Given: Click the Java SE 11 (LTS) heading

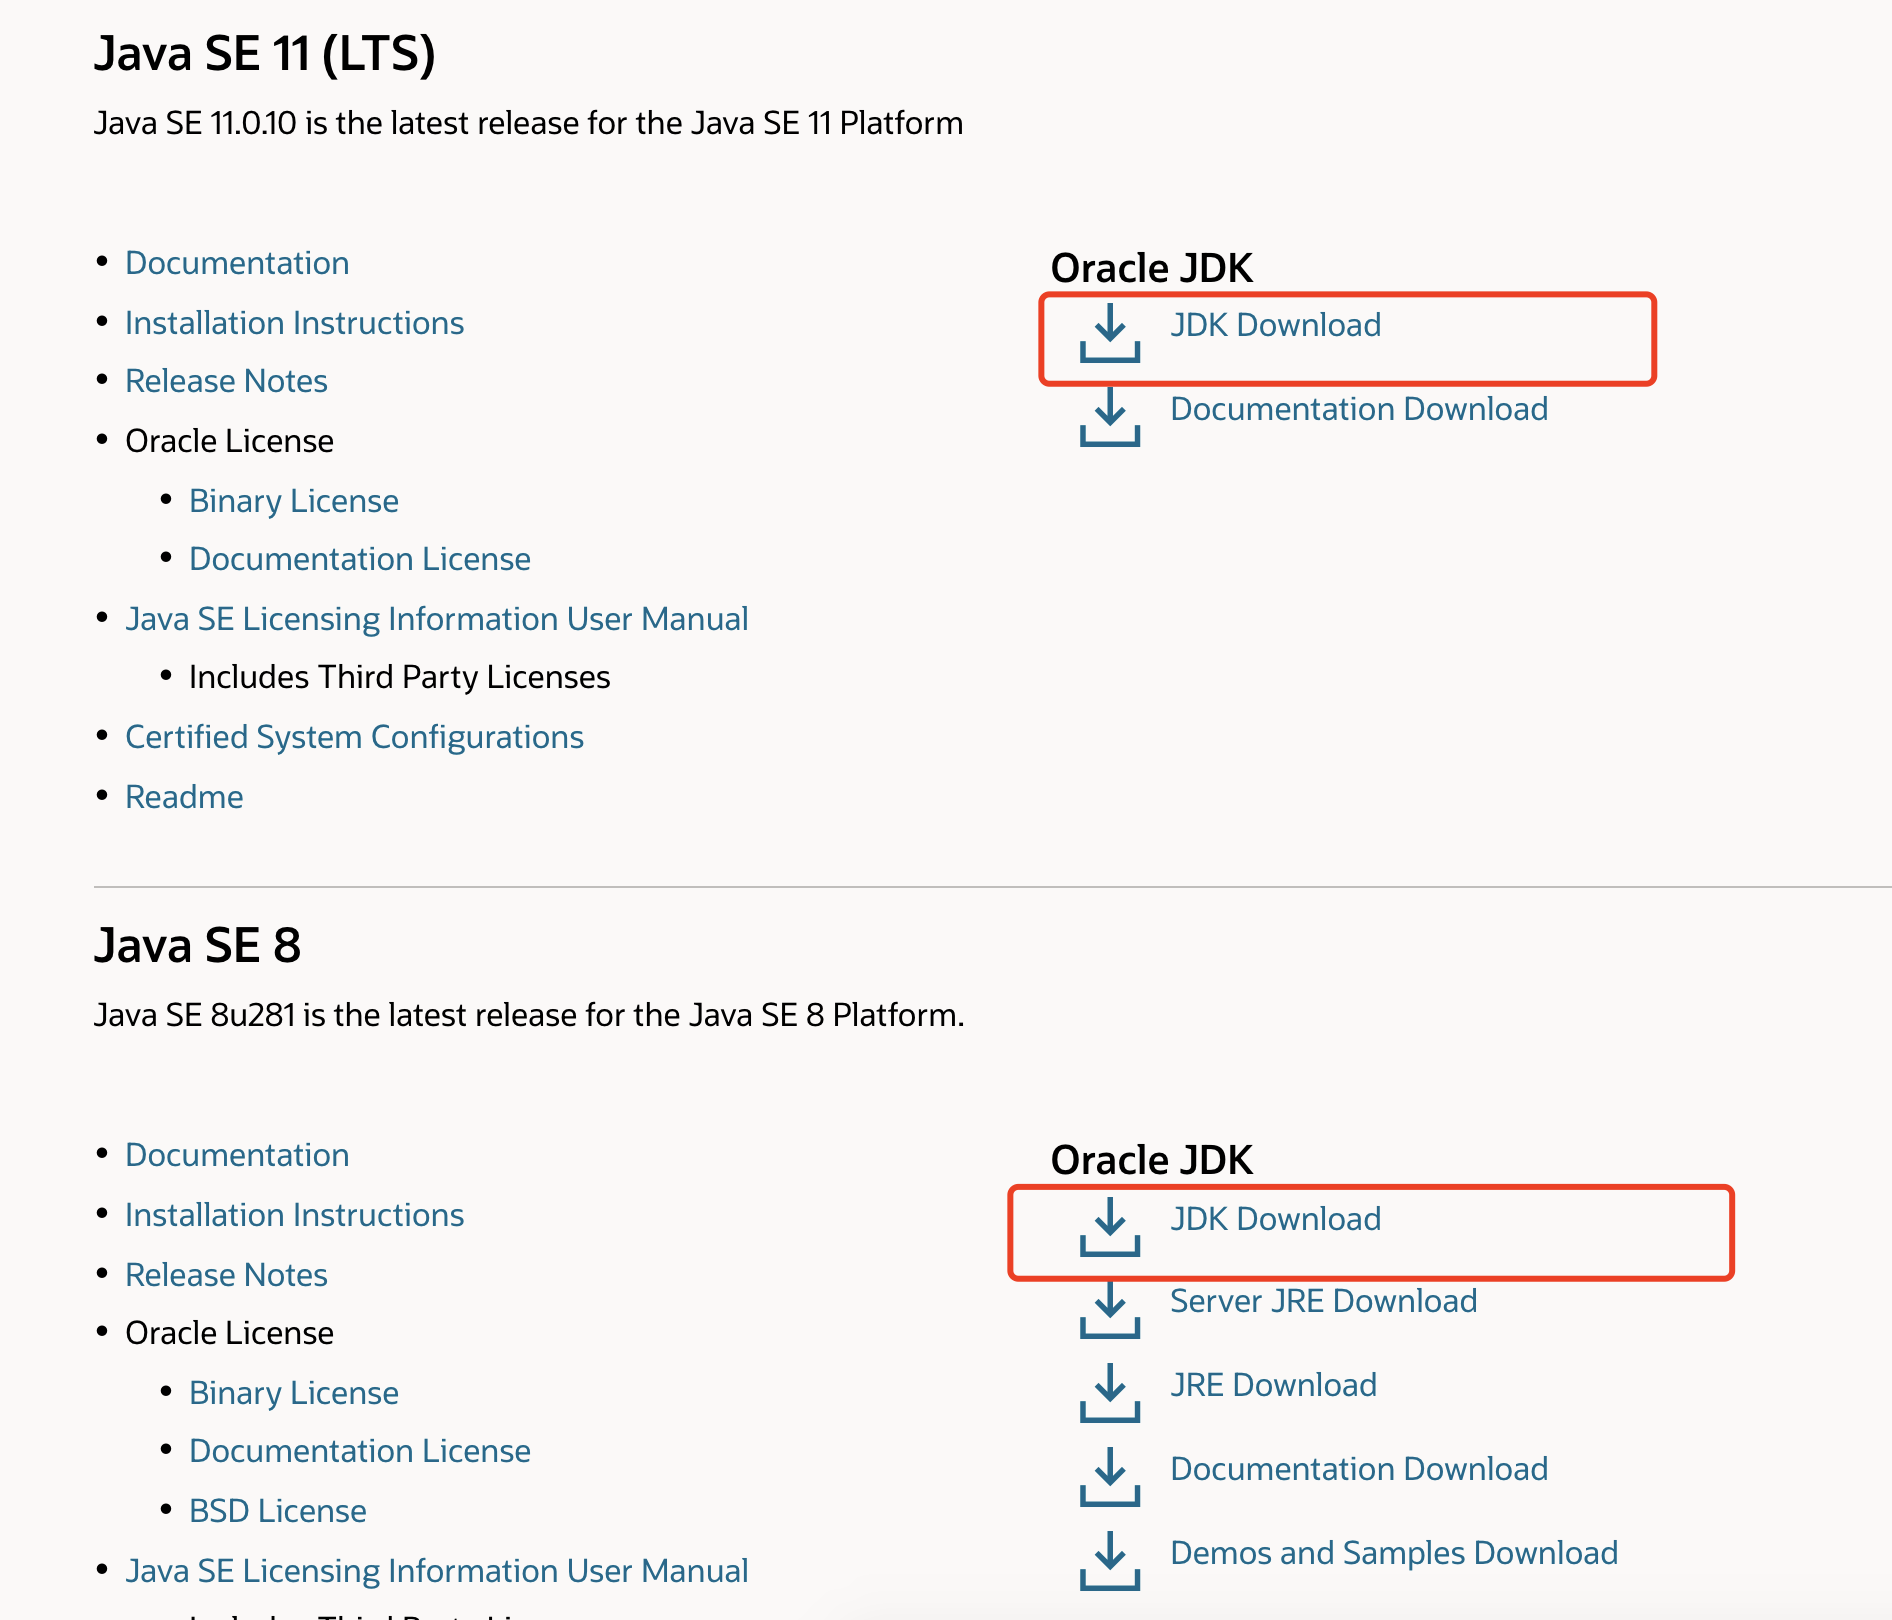Looking at the screenshot, I should (x=265, y=54).
